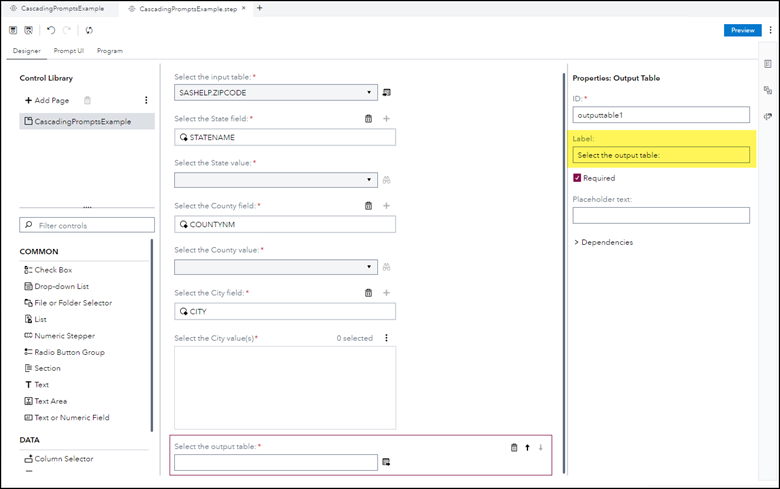Select the Numeric Stepper control
Viewport: 780px width, 489px height.
[59, 336]
